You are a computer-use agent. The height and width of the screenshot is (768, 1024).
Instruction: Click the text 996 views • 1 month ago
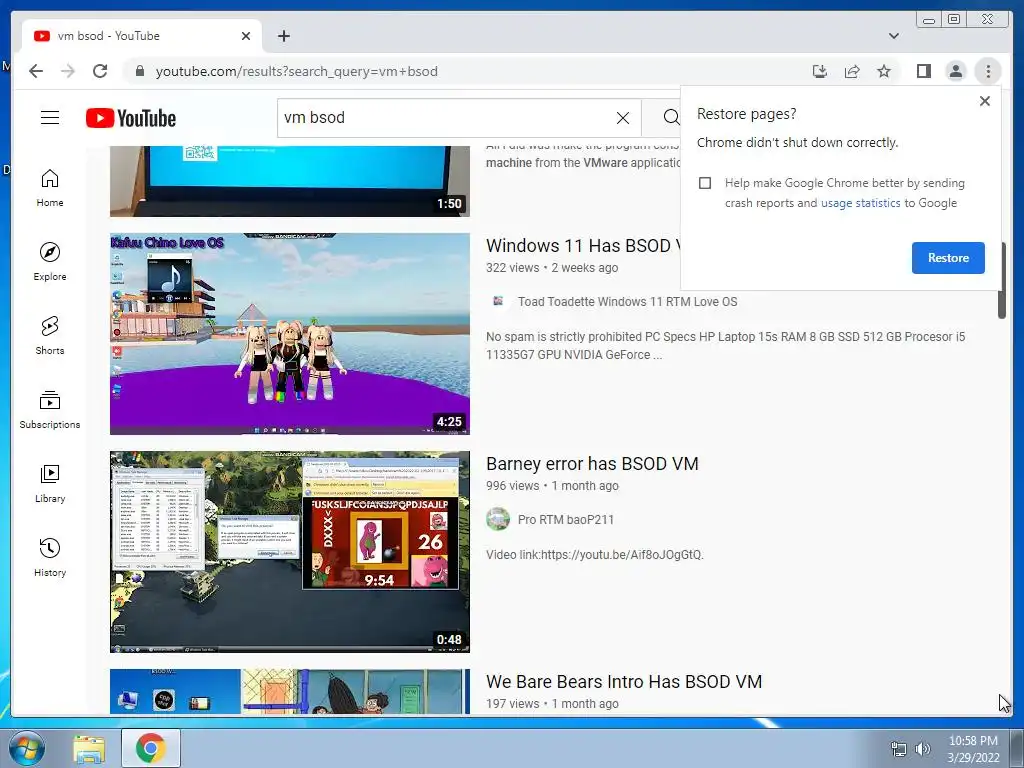click(x=552, y=486)
